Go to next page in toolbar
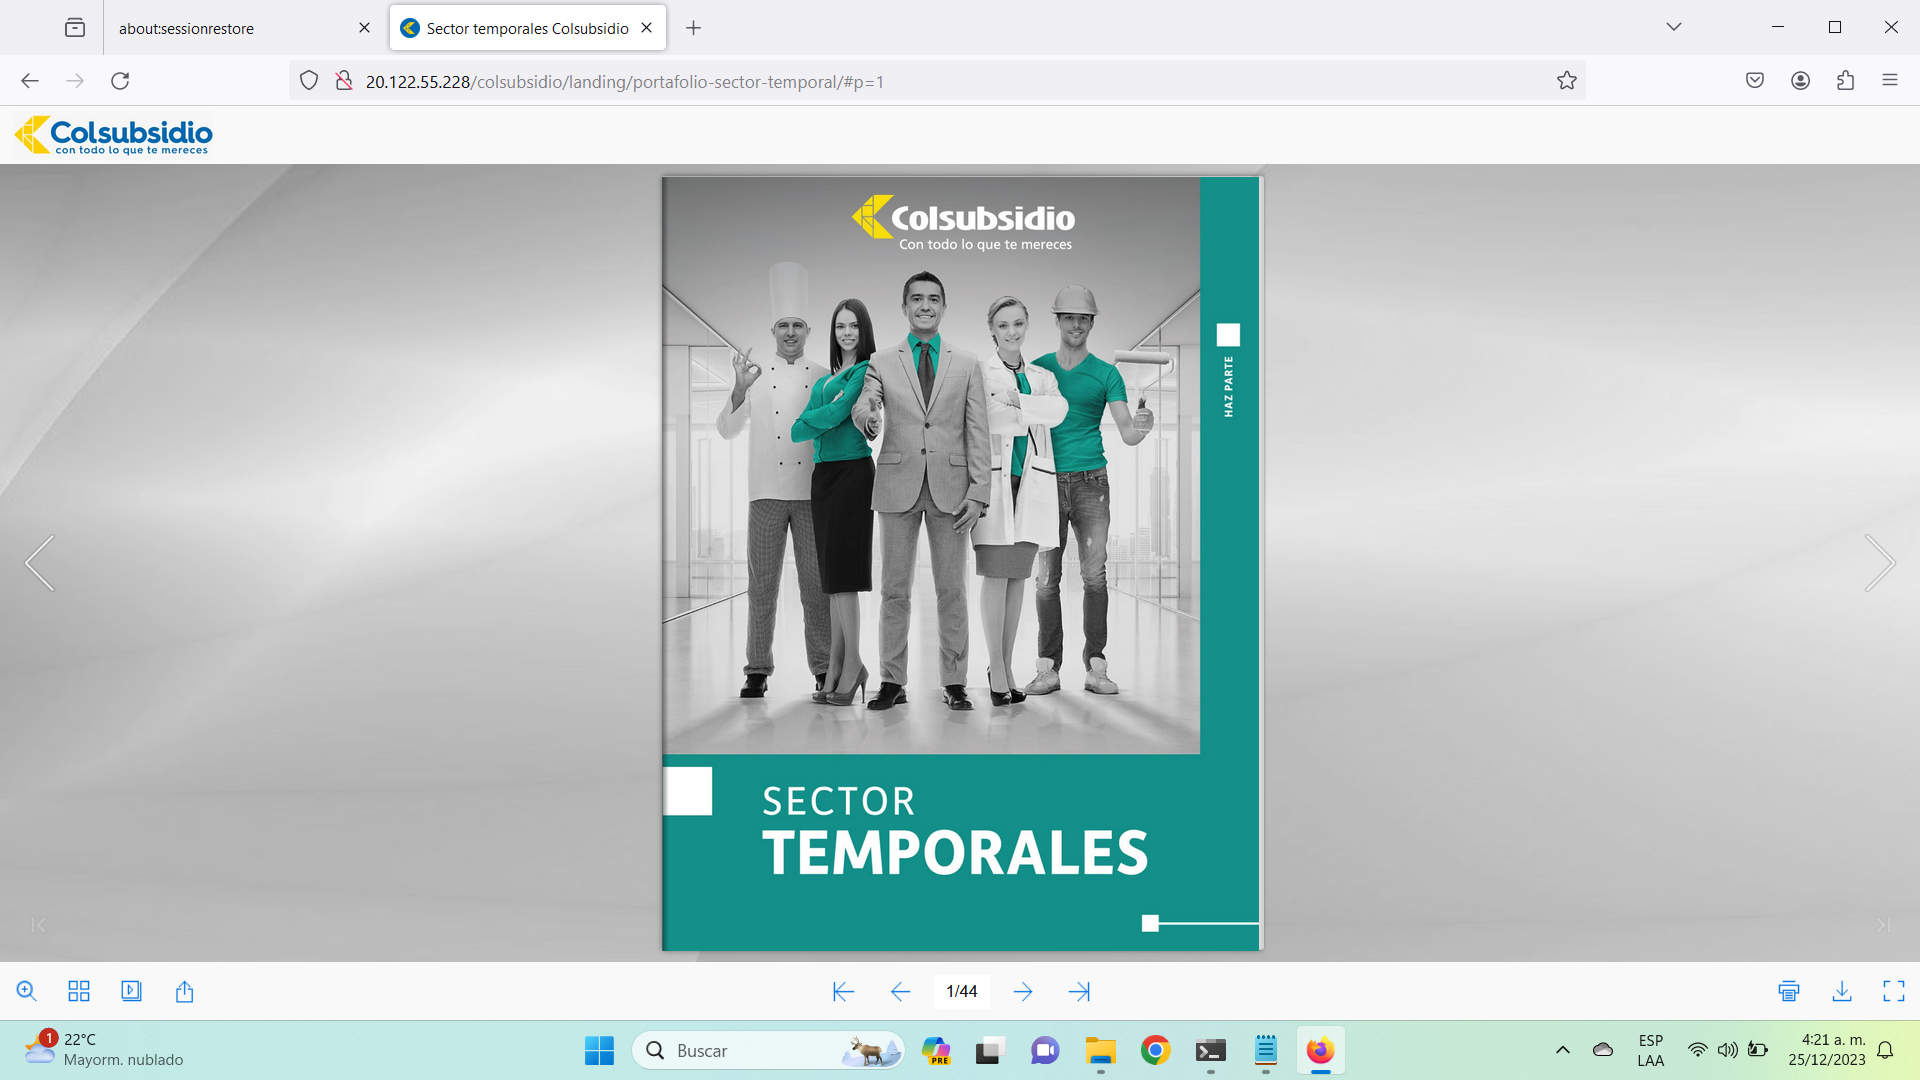Image resolution: width=1920 pixels, height=1080 pixels. tap(1023, 991)
